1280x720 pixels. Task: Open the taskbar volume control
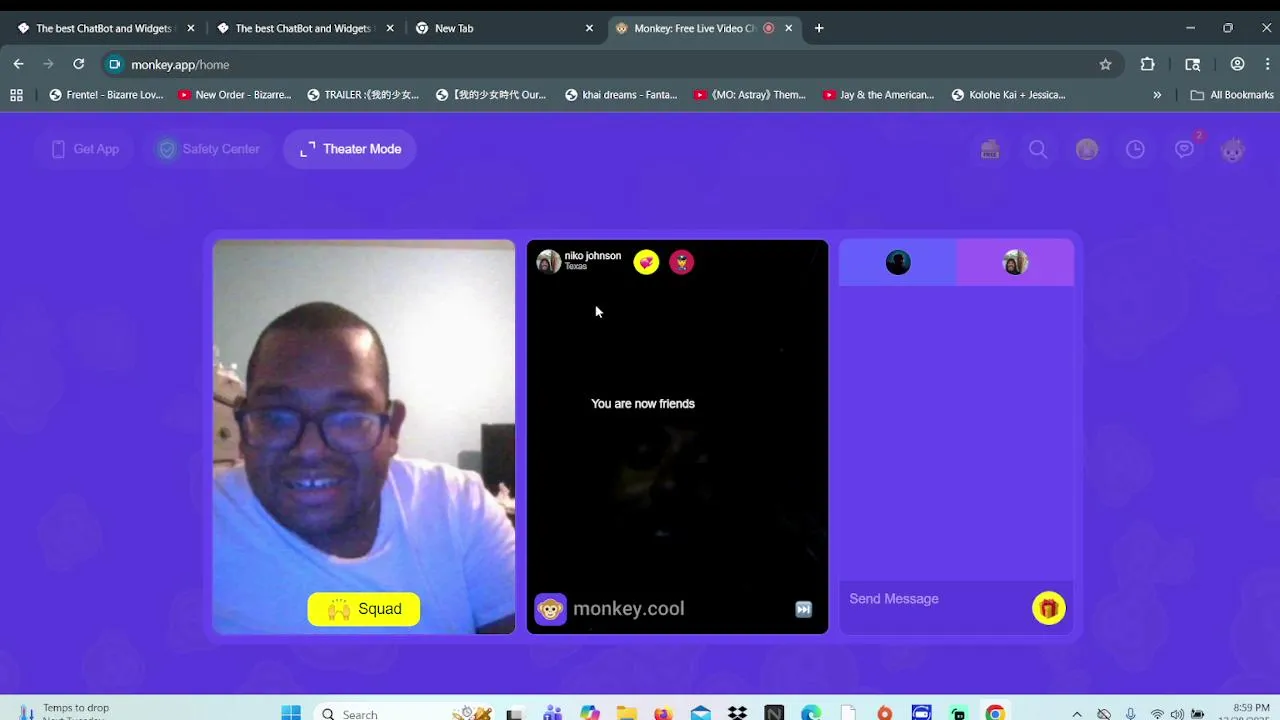coord(1177,714)
